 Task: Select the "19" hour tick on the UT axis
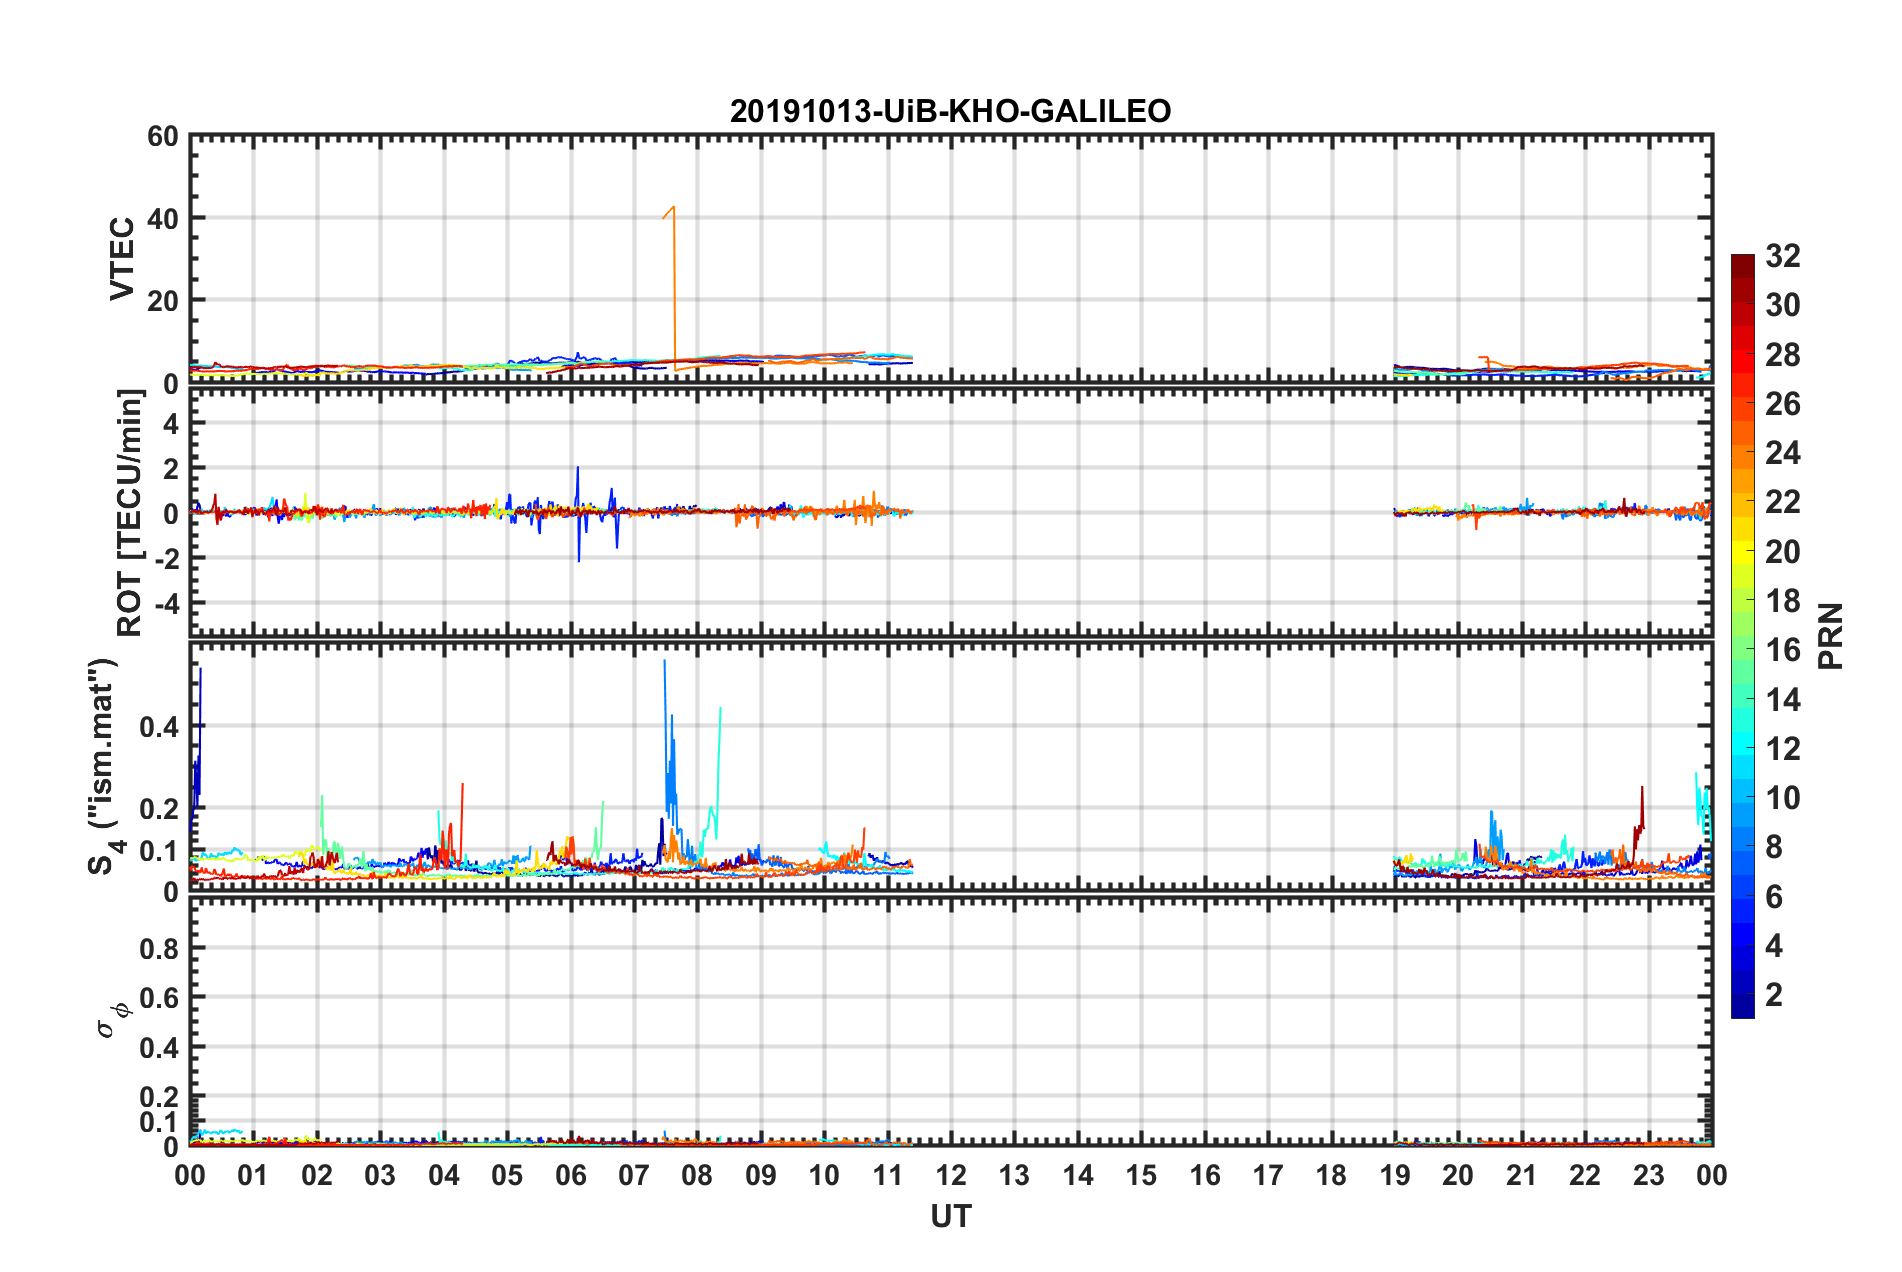tap(1395, 1175)
